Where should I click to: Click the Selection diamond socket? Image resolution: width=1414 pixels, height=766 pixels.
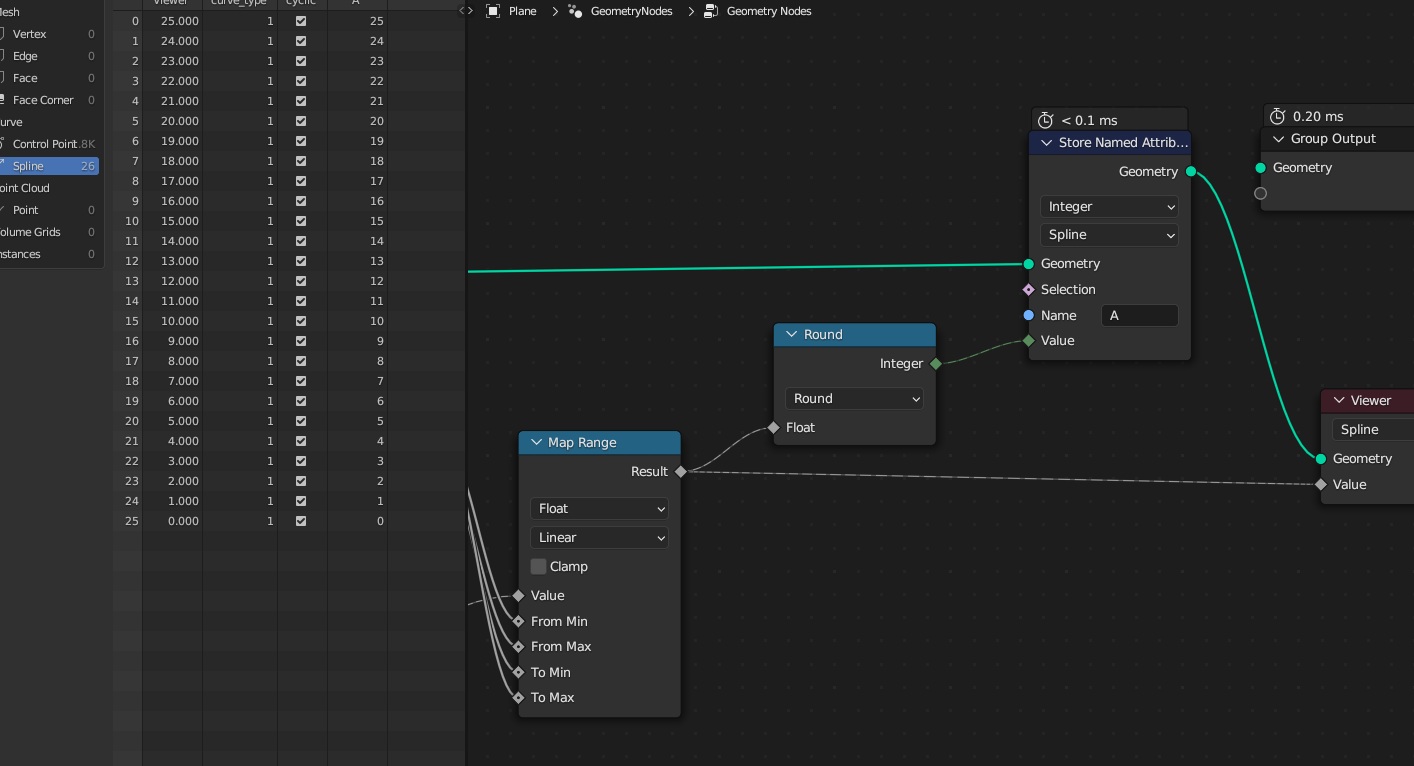(1029, 290)
